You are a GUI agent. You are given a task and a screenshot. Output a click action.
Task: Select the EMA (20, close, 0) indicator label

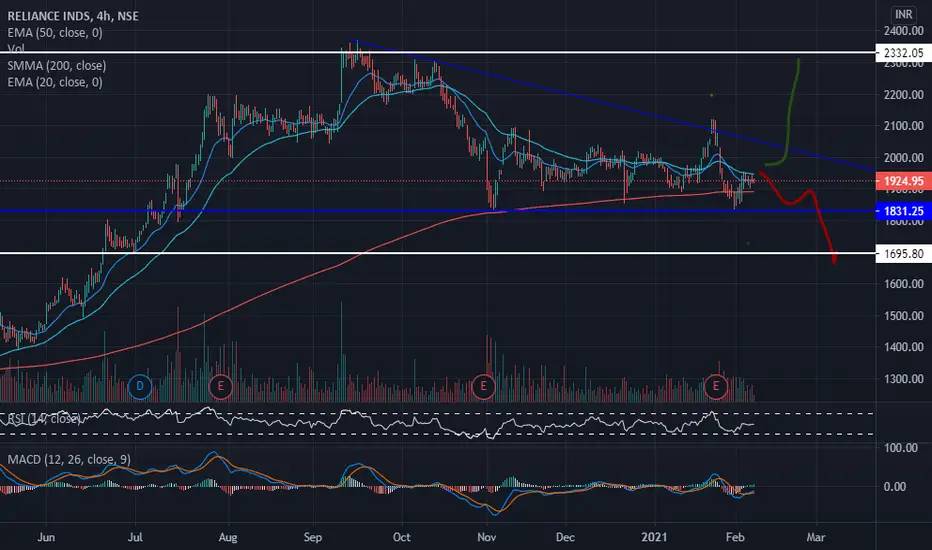click(55, 82)
